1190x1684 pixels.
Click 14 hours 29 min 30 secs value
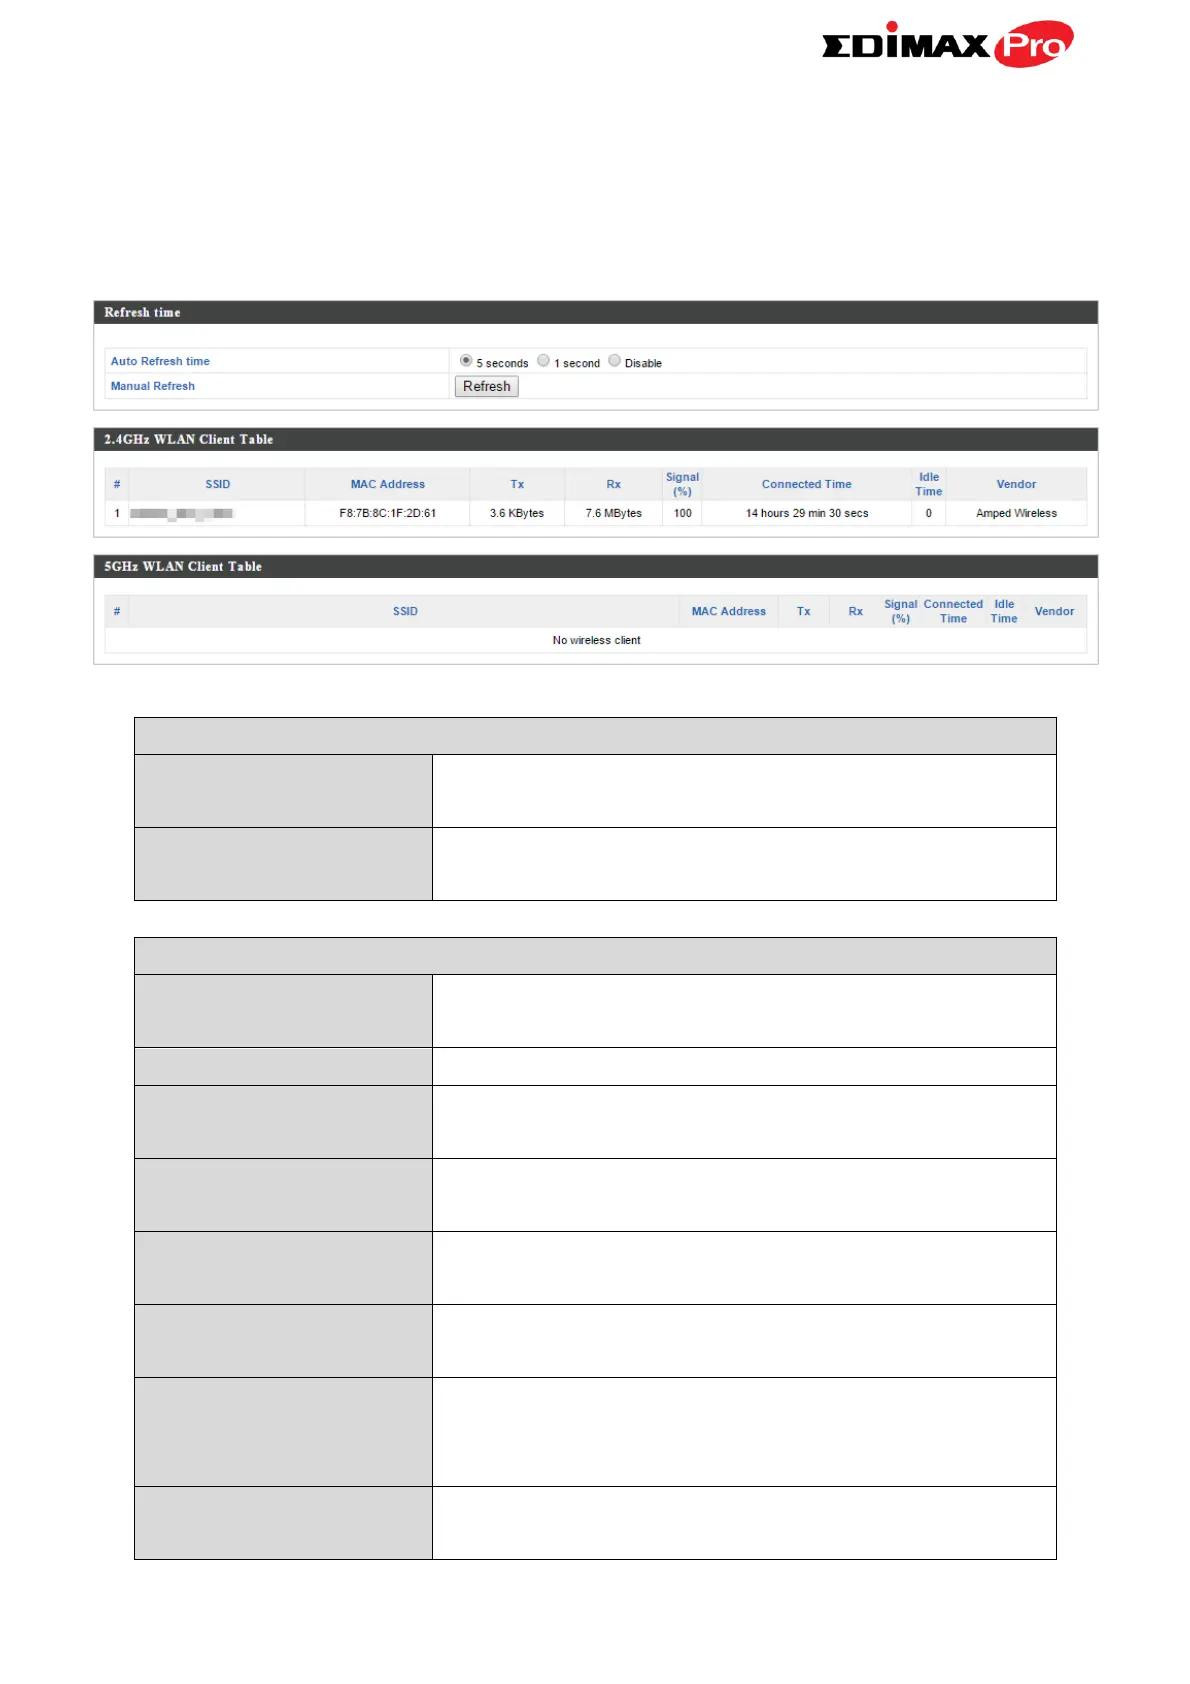coord(806,513)
